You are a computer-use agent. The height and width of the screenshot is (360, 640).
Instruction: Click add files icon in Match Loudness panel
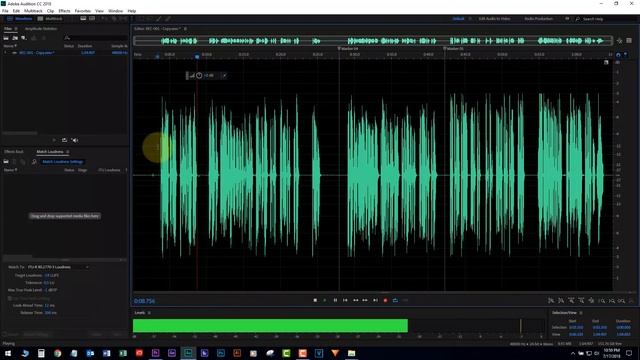click(6, 162)
